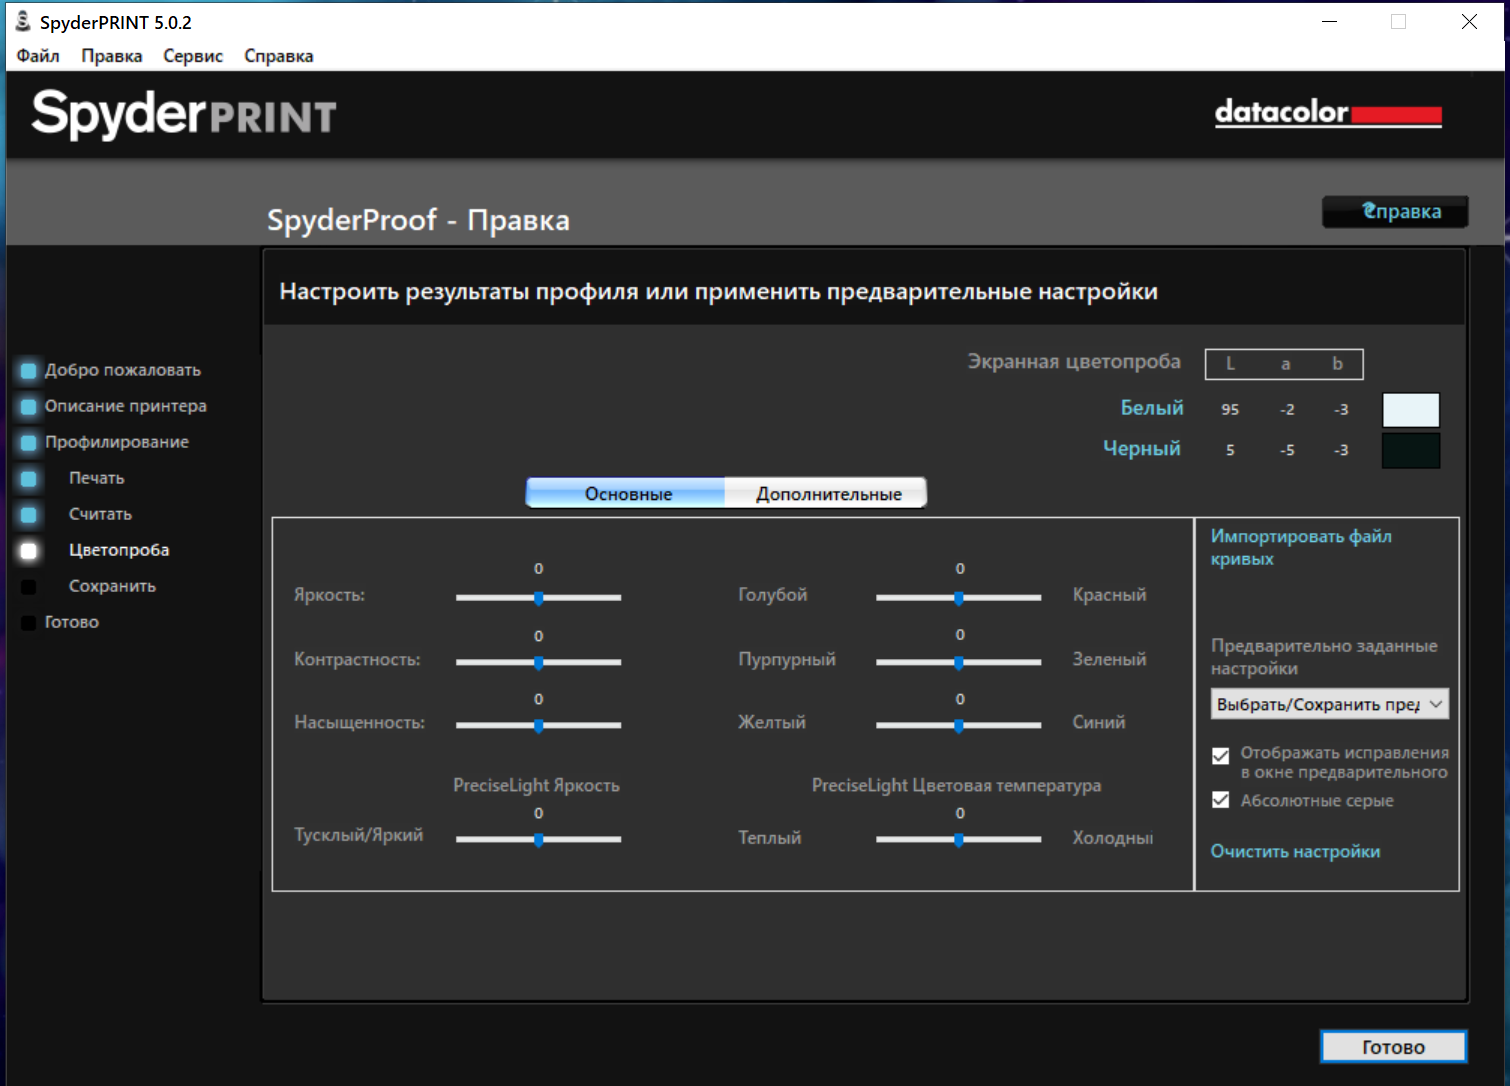Click the step indicator beside Считать
Viewport: 1510px width, 1086px height.
point(29,514)
